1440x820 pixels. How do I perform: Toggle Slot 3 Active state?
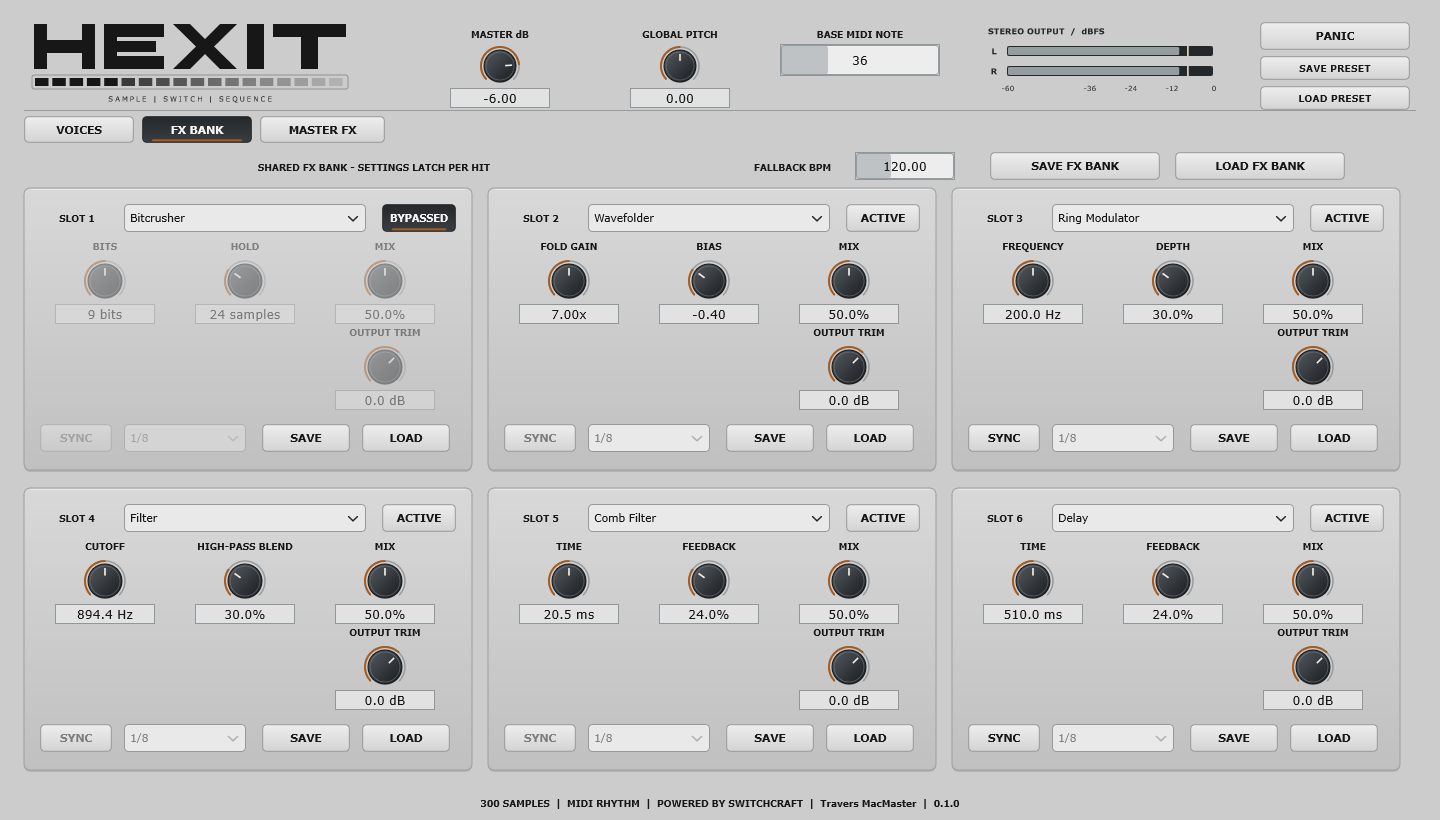click(x=1347, y=218)
